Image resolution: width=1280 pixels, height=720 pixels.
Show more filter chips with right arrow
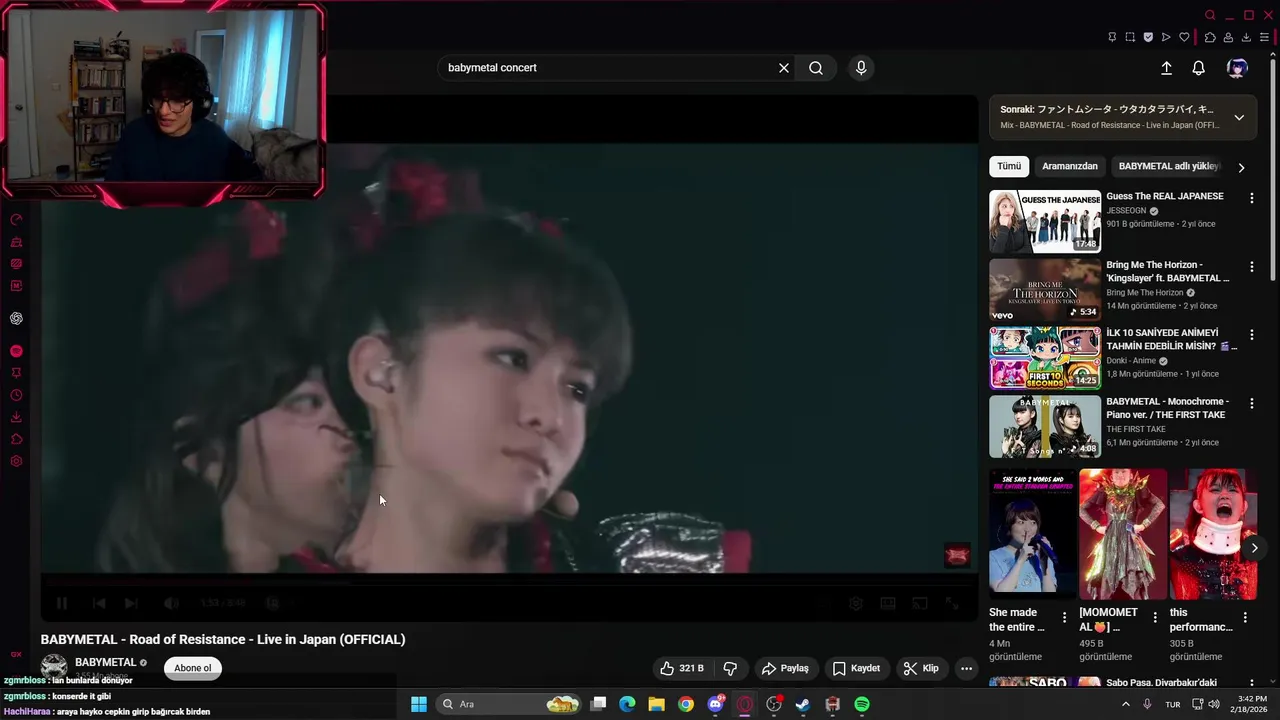[1241, 167]
